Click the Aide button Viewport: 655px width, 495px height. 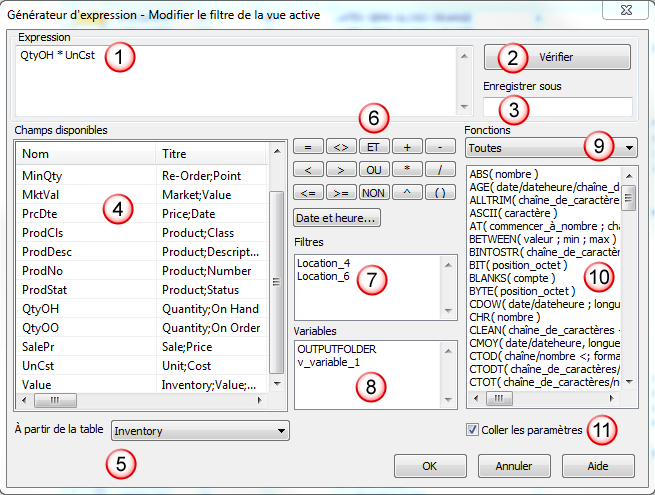598,466
